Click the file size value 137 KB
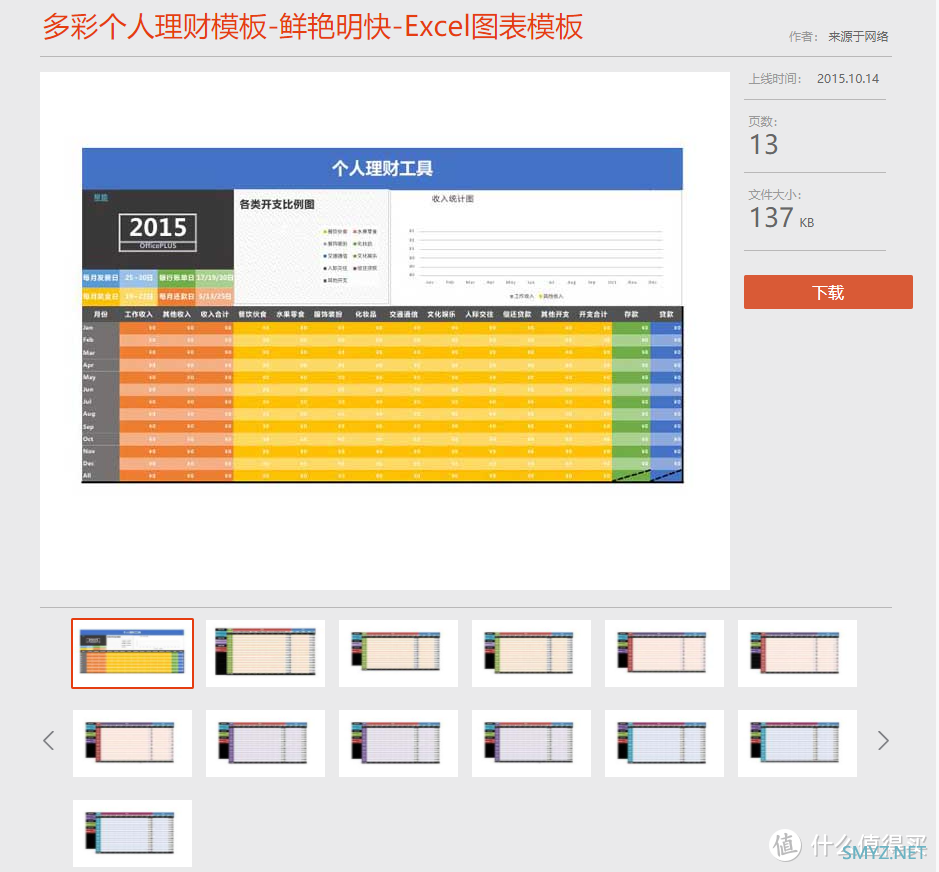Viewport: 939px width, 872px height. pyautogui.click(x=782, y=217)
